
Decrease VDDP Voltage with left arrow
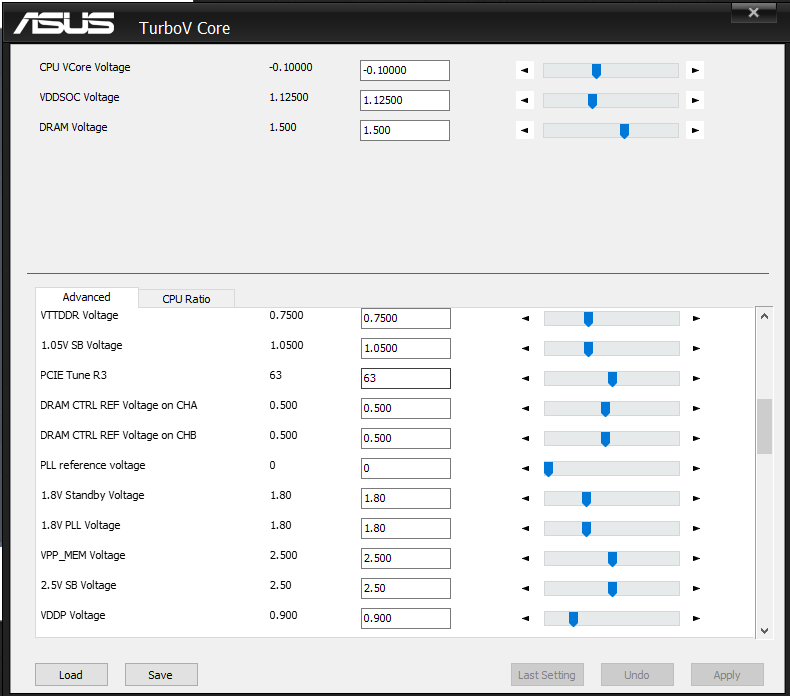(x=525, y=618)
